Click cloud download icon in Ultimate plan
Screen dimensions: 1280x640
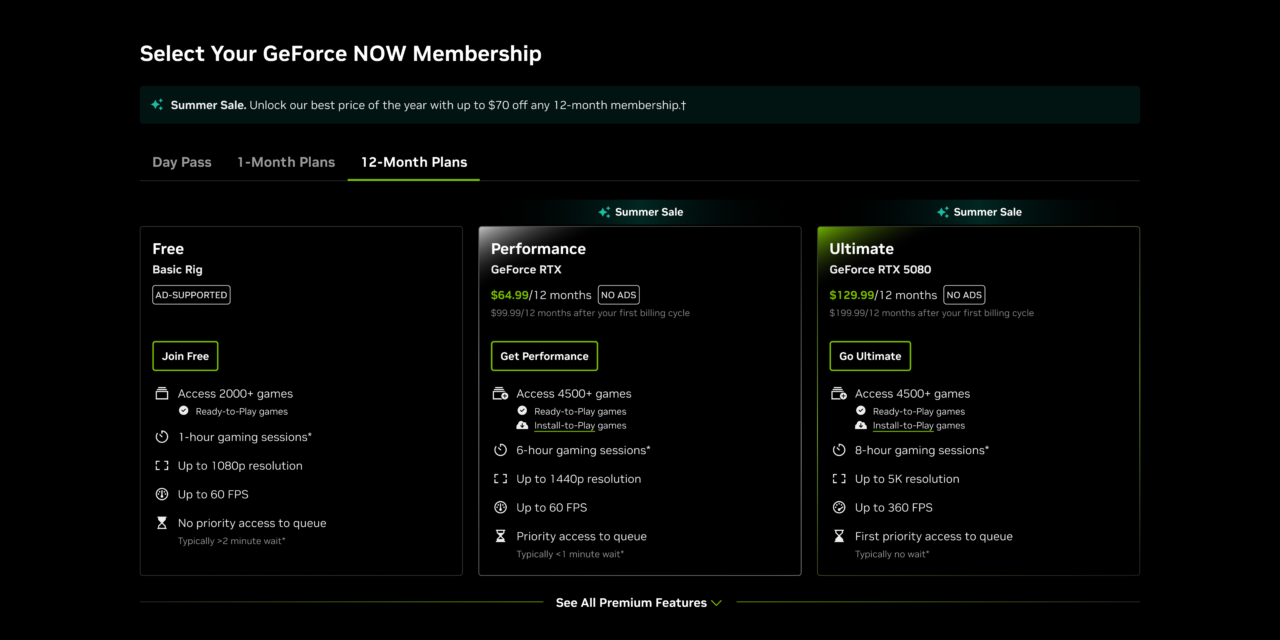(861, 426)
